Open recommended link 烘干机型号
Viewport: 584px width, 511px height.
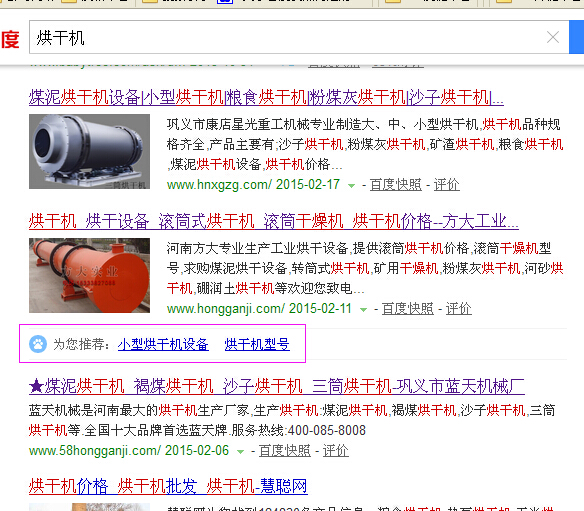(x=257, y=344)
